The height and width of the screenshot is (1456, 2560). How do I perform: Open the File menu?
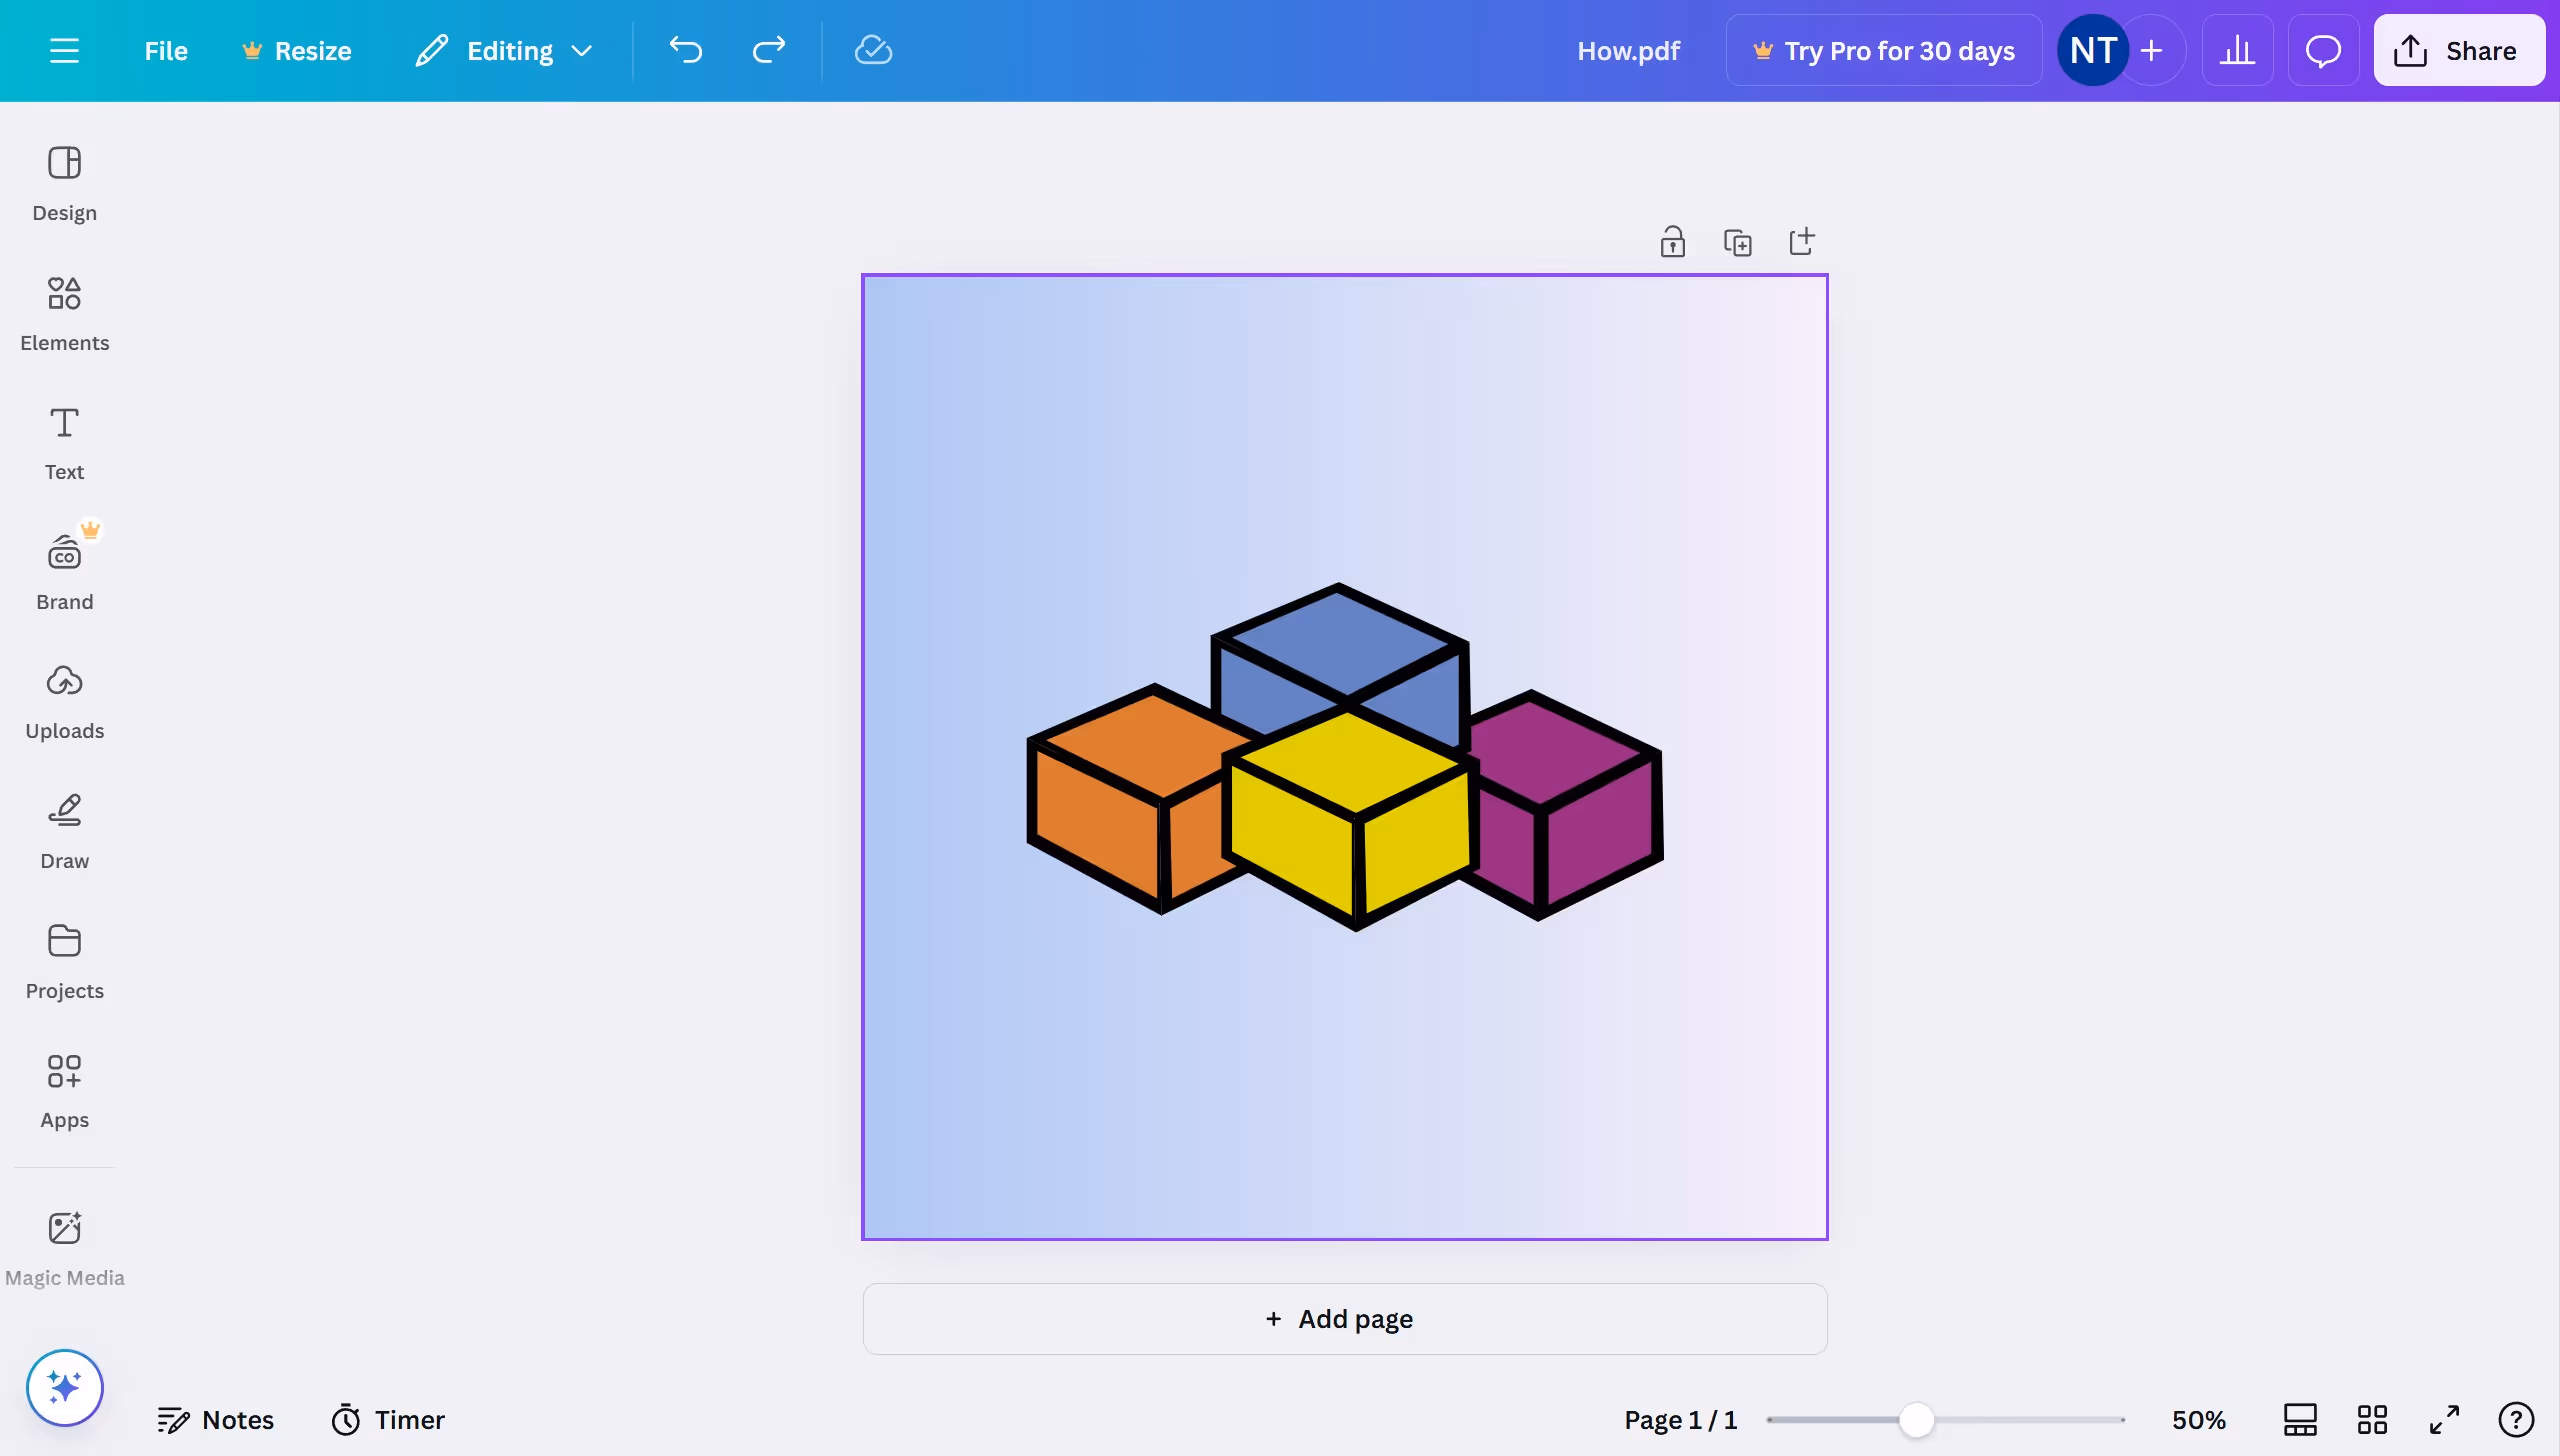(166, 51)
